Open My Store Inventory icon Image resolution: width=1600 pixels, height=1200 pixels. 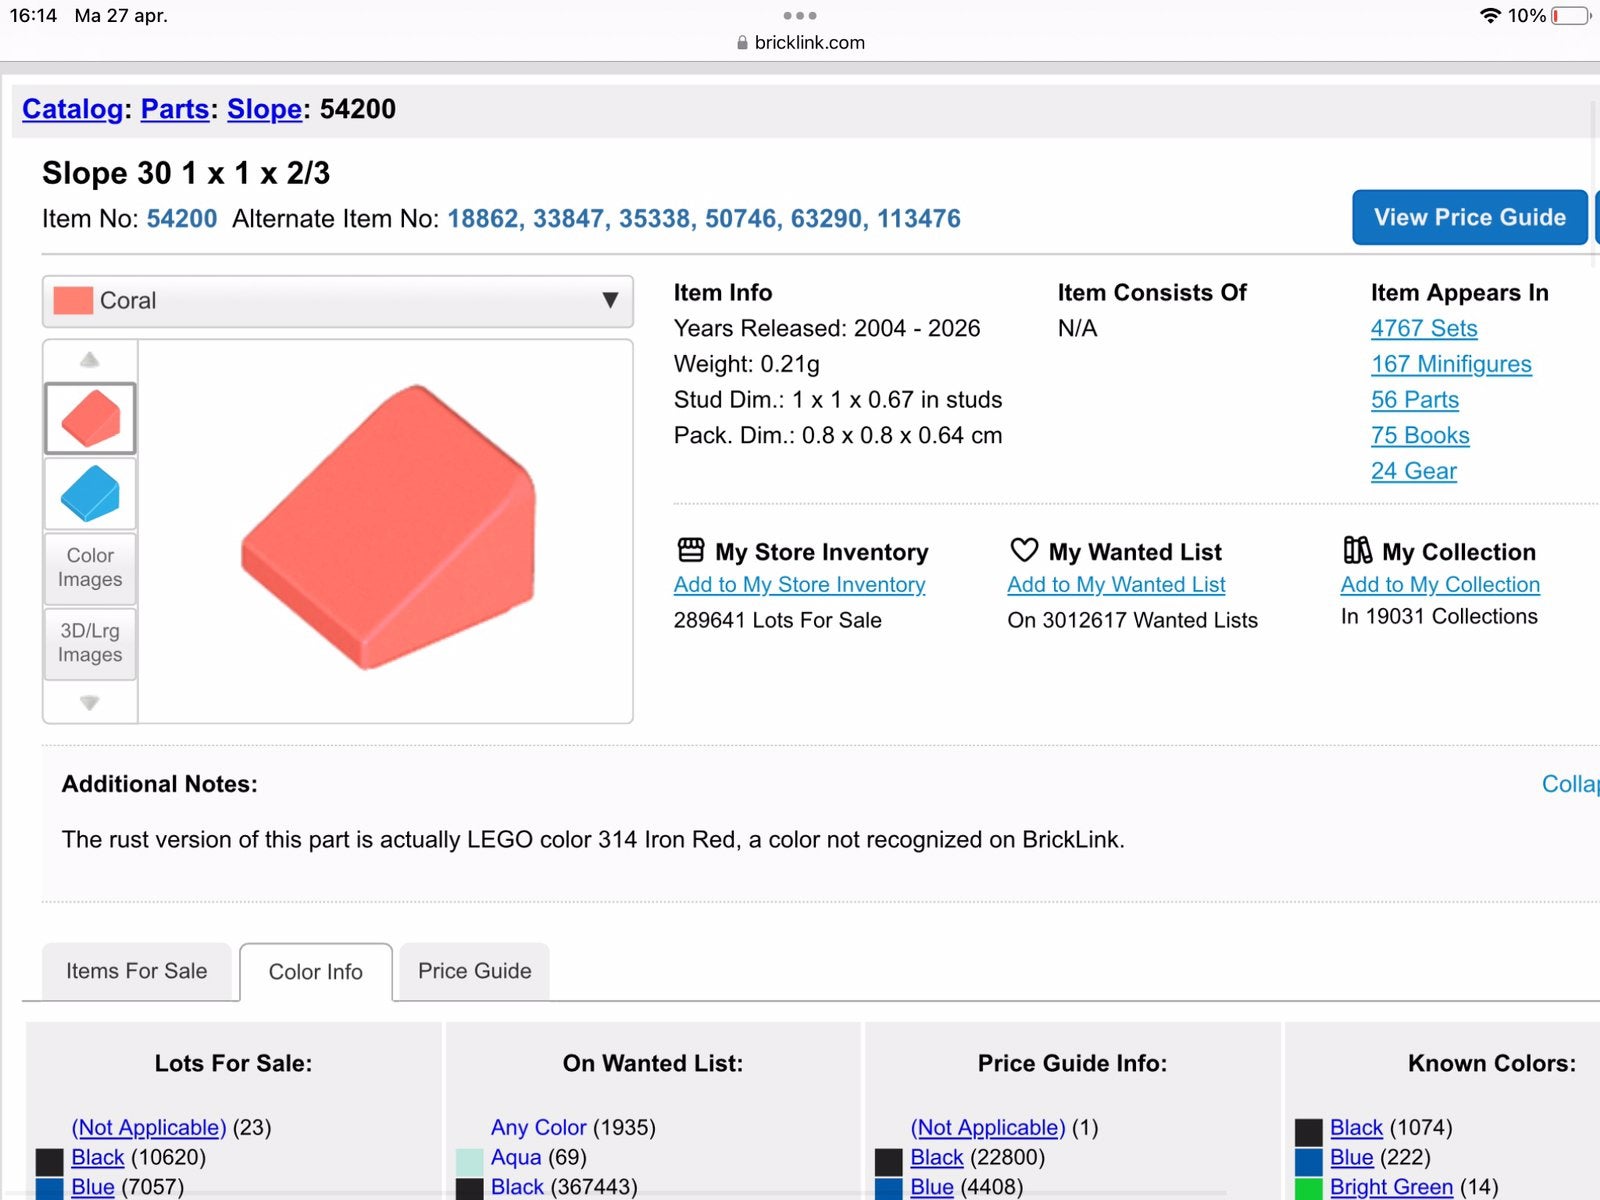[x=691, y=550]
